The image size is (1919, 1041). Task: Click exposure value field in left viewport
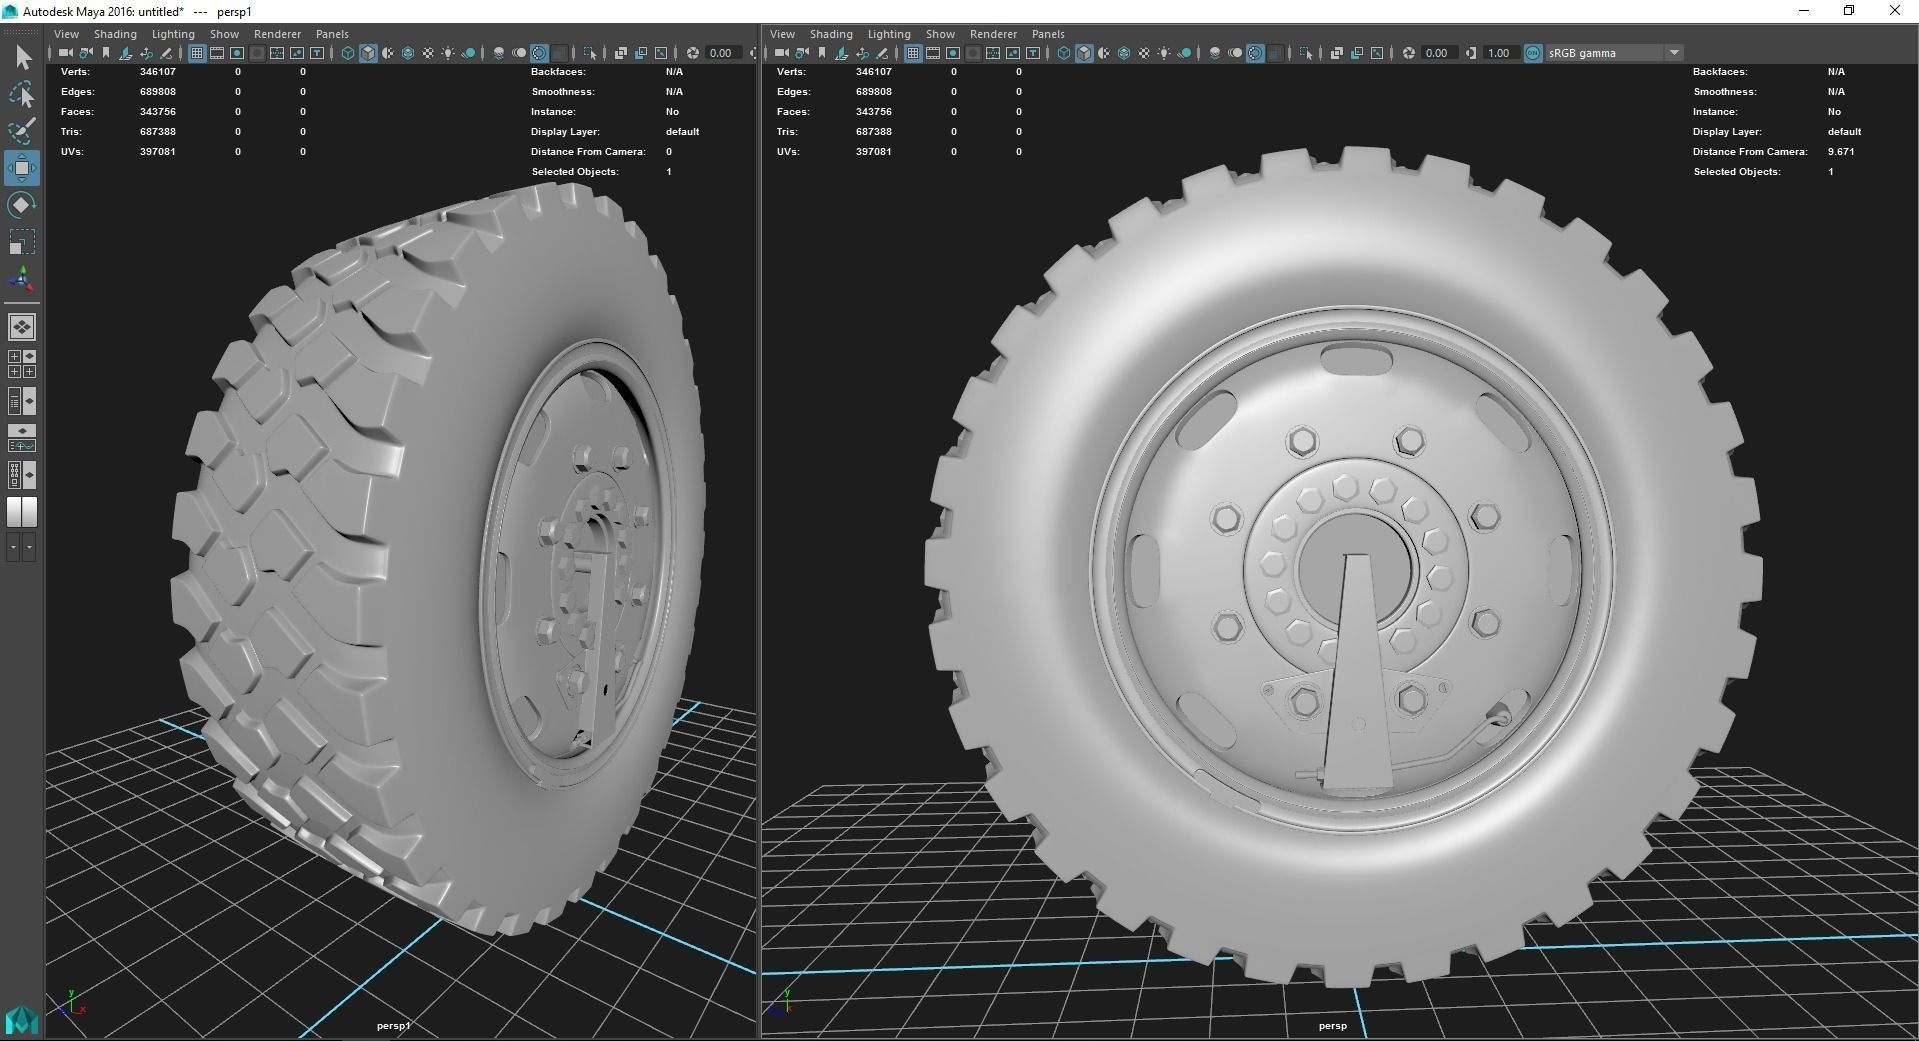click(722, 53)
